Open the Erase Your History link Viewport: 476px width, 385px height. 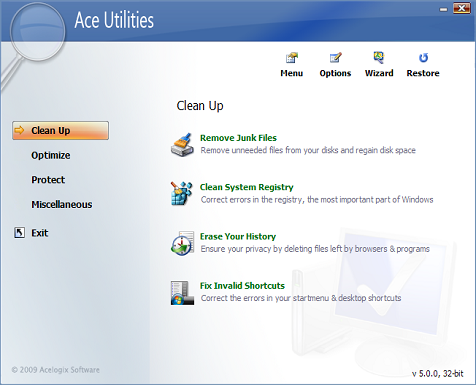(x=238, y=237)
